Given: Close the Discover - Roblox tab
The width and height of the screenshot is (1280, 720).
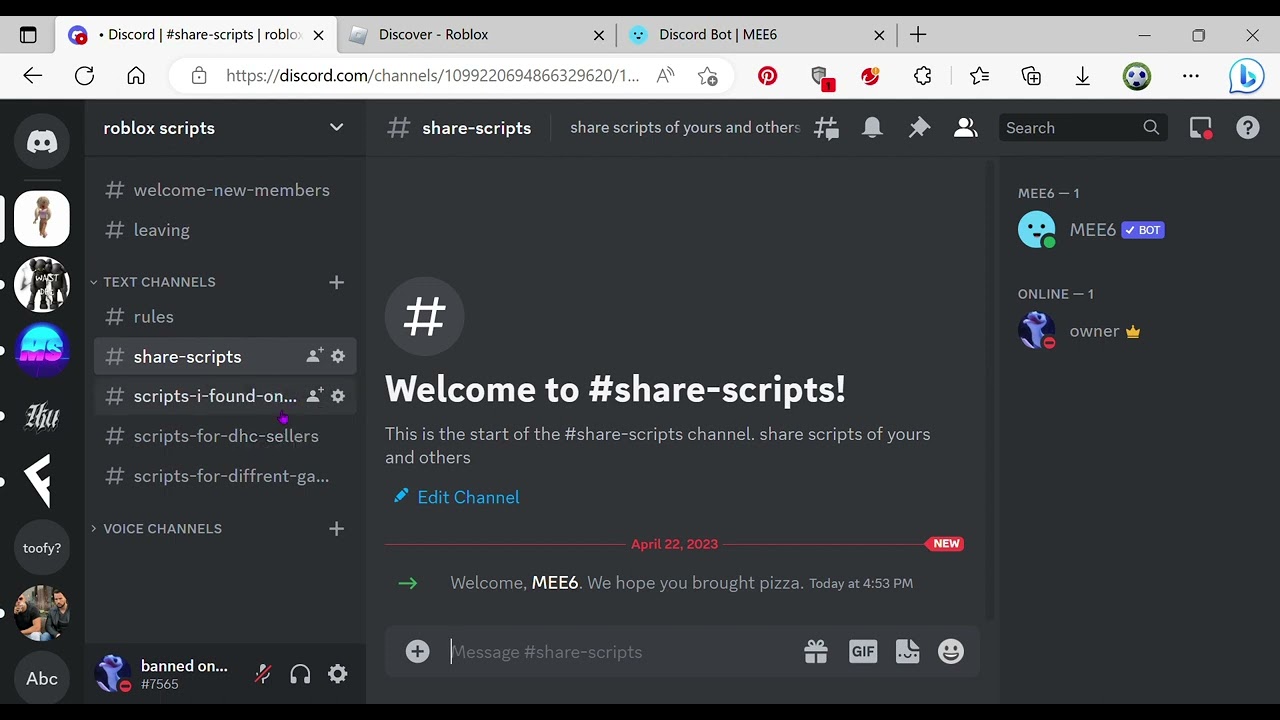Looking at the screenshot, I should [599, 35].
